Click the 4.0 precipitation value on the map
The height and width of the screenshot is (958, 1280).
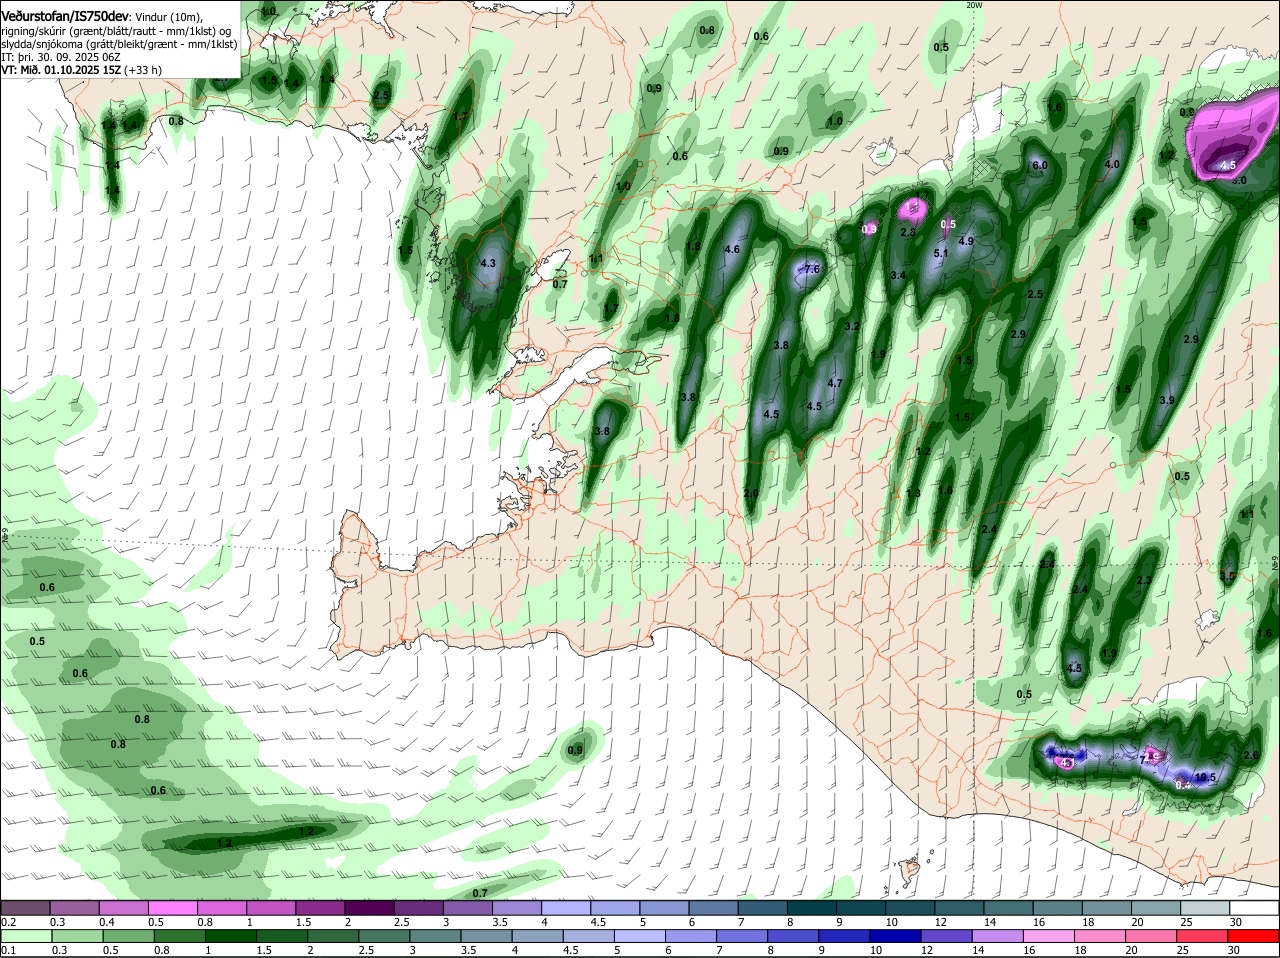[x=1112, y=164]
